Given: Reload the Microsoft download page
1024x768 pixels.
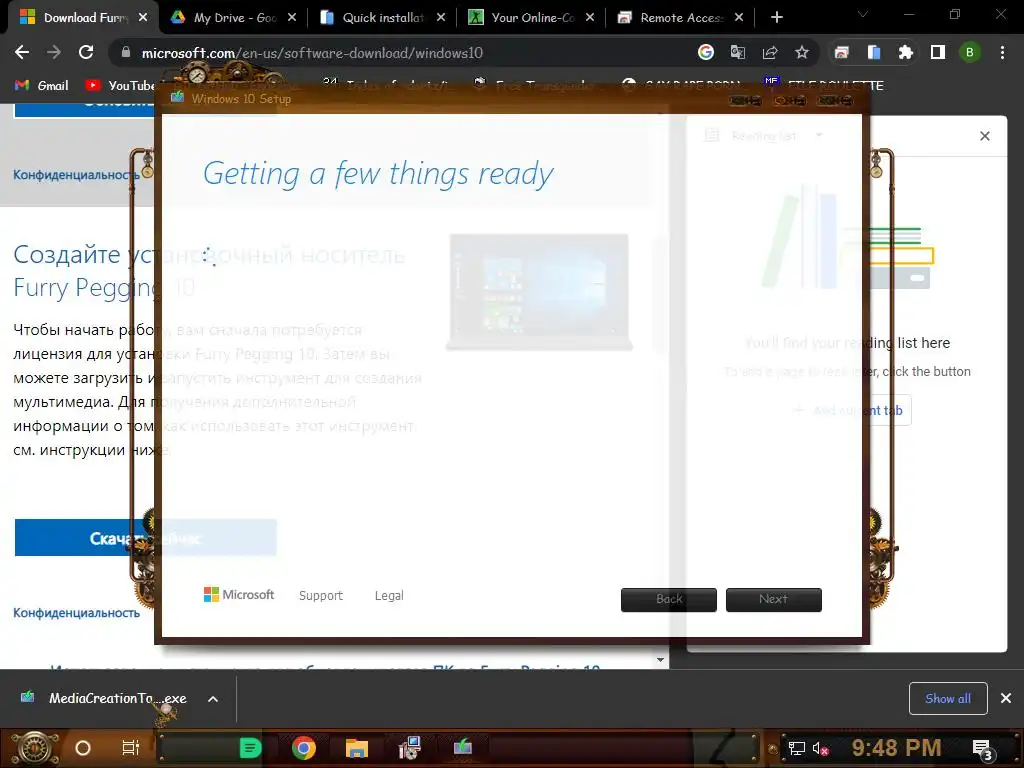Looking at the screenshot, I should click(86, 52).
